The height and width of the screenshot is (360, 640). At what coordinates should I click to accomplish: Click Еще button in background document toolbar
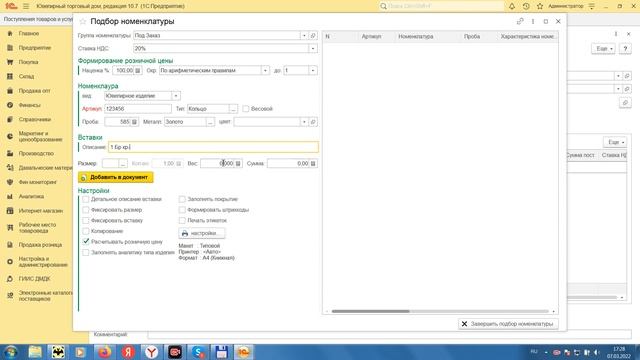coord(603,49)
